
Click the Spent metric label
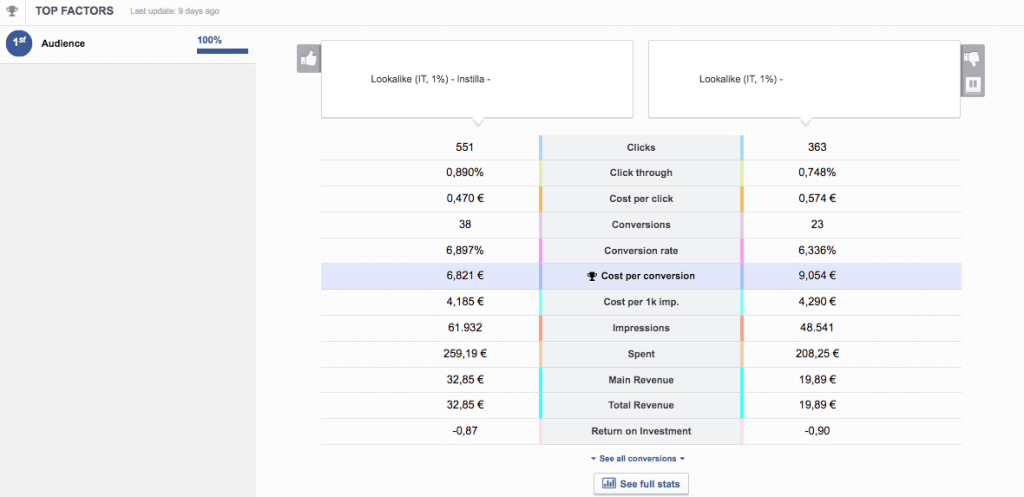[x=641, y=354]
